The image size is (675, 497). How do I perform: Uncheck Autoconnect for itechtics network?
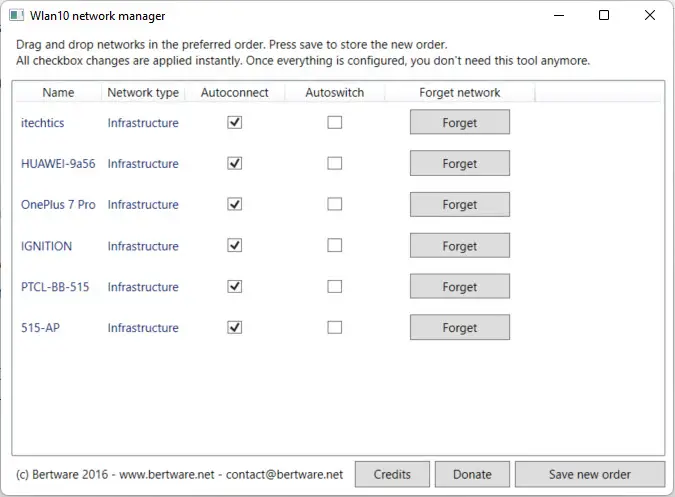pos(235,122)
